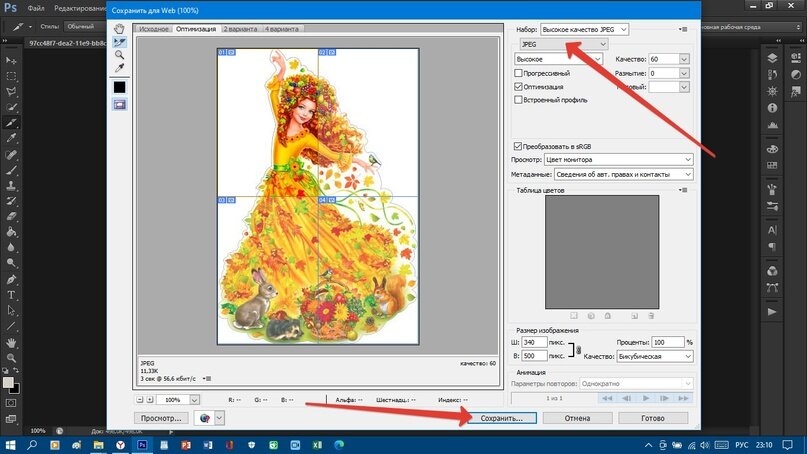The width and height of the screenshot is (807, 454).
Task: Select the Rectangular Marquee tool in Photoshop
Action: click(11, 76)
